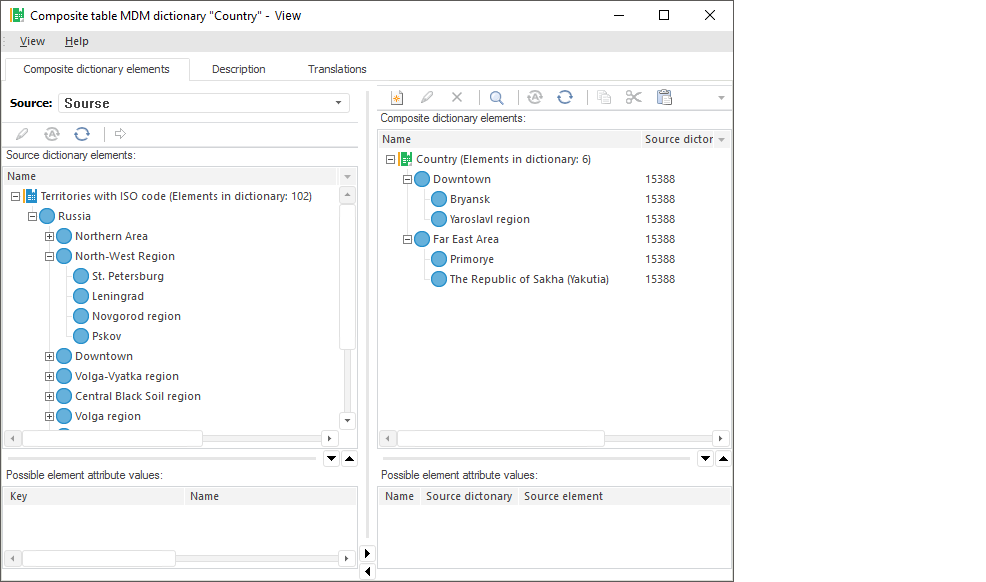986x582 pixels.
Task: Click the blue circle icon next to Bryansk
Action: (439, 199)
